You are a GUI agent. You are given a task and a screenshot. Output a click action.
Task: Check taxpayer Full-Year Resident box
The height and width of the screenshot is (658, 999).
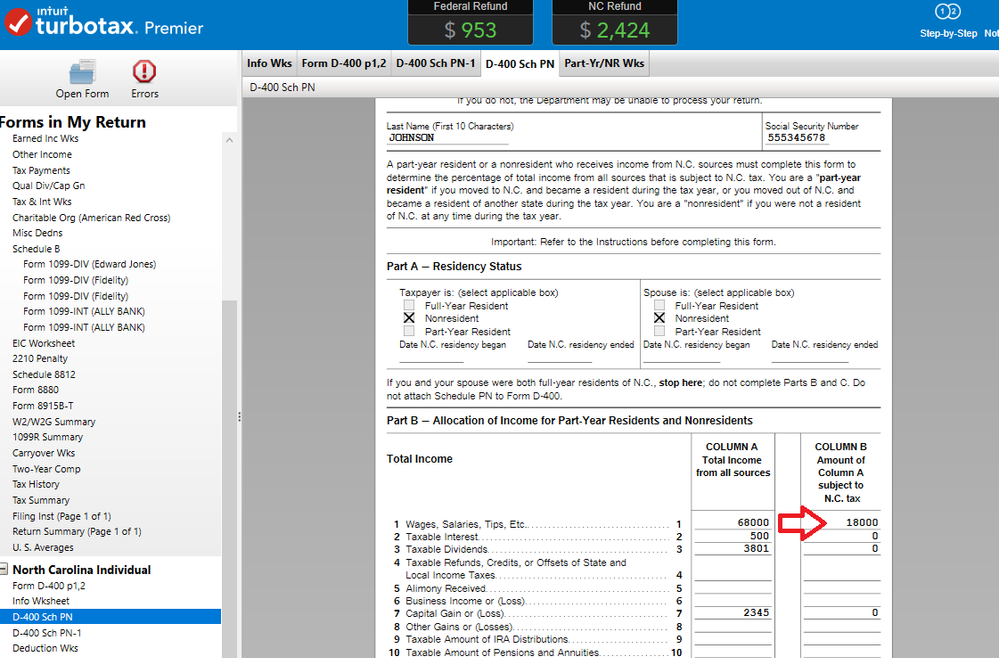[408, 306]
